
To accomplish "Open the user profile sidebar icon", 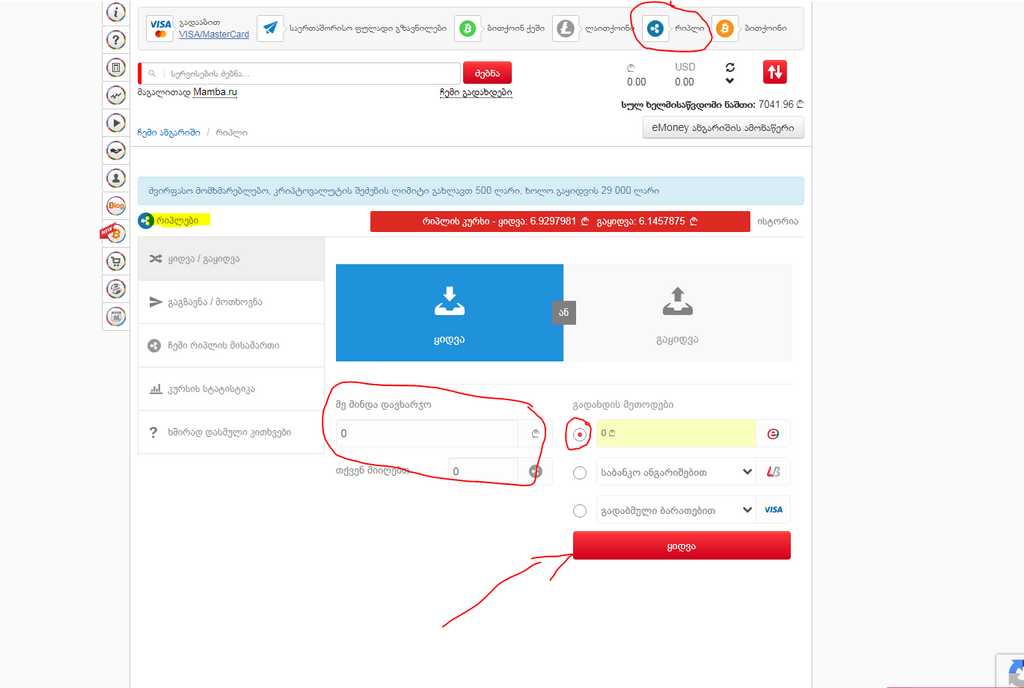I will click(x=116, y=178).
